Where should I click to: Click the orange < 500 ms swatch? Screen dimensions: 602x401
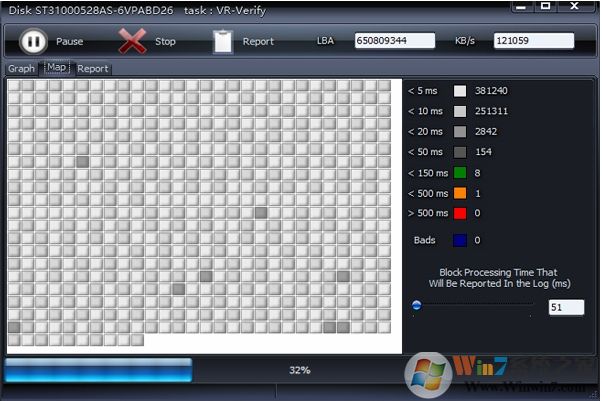(x=460, y=193)
